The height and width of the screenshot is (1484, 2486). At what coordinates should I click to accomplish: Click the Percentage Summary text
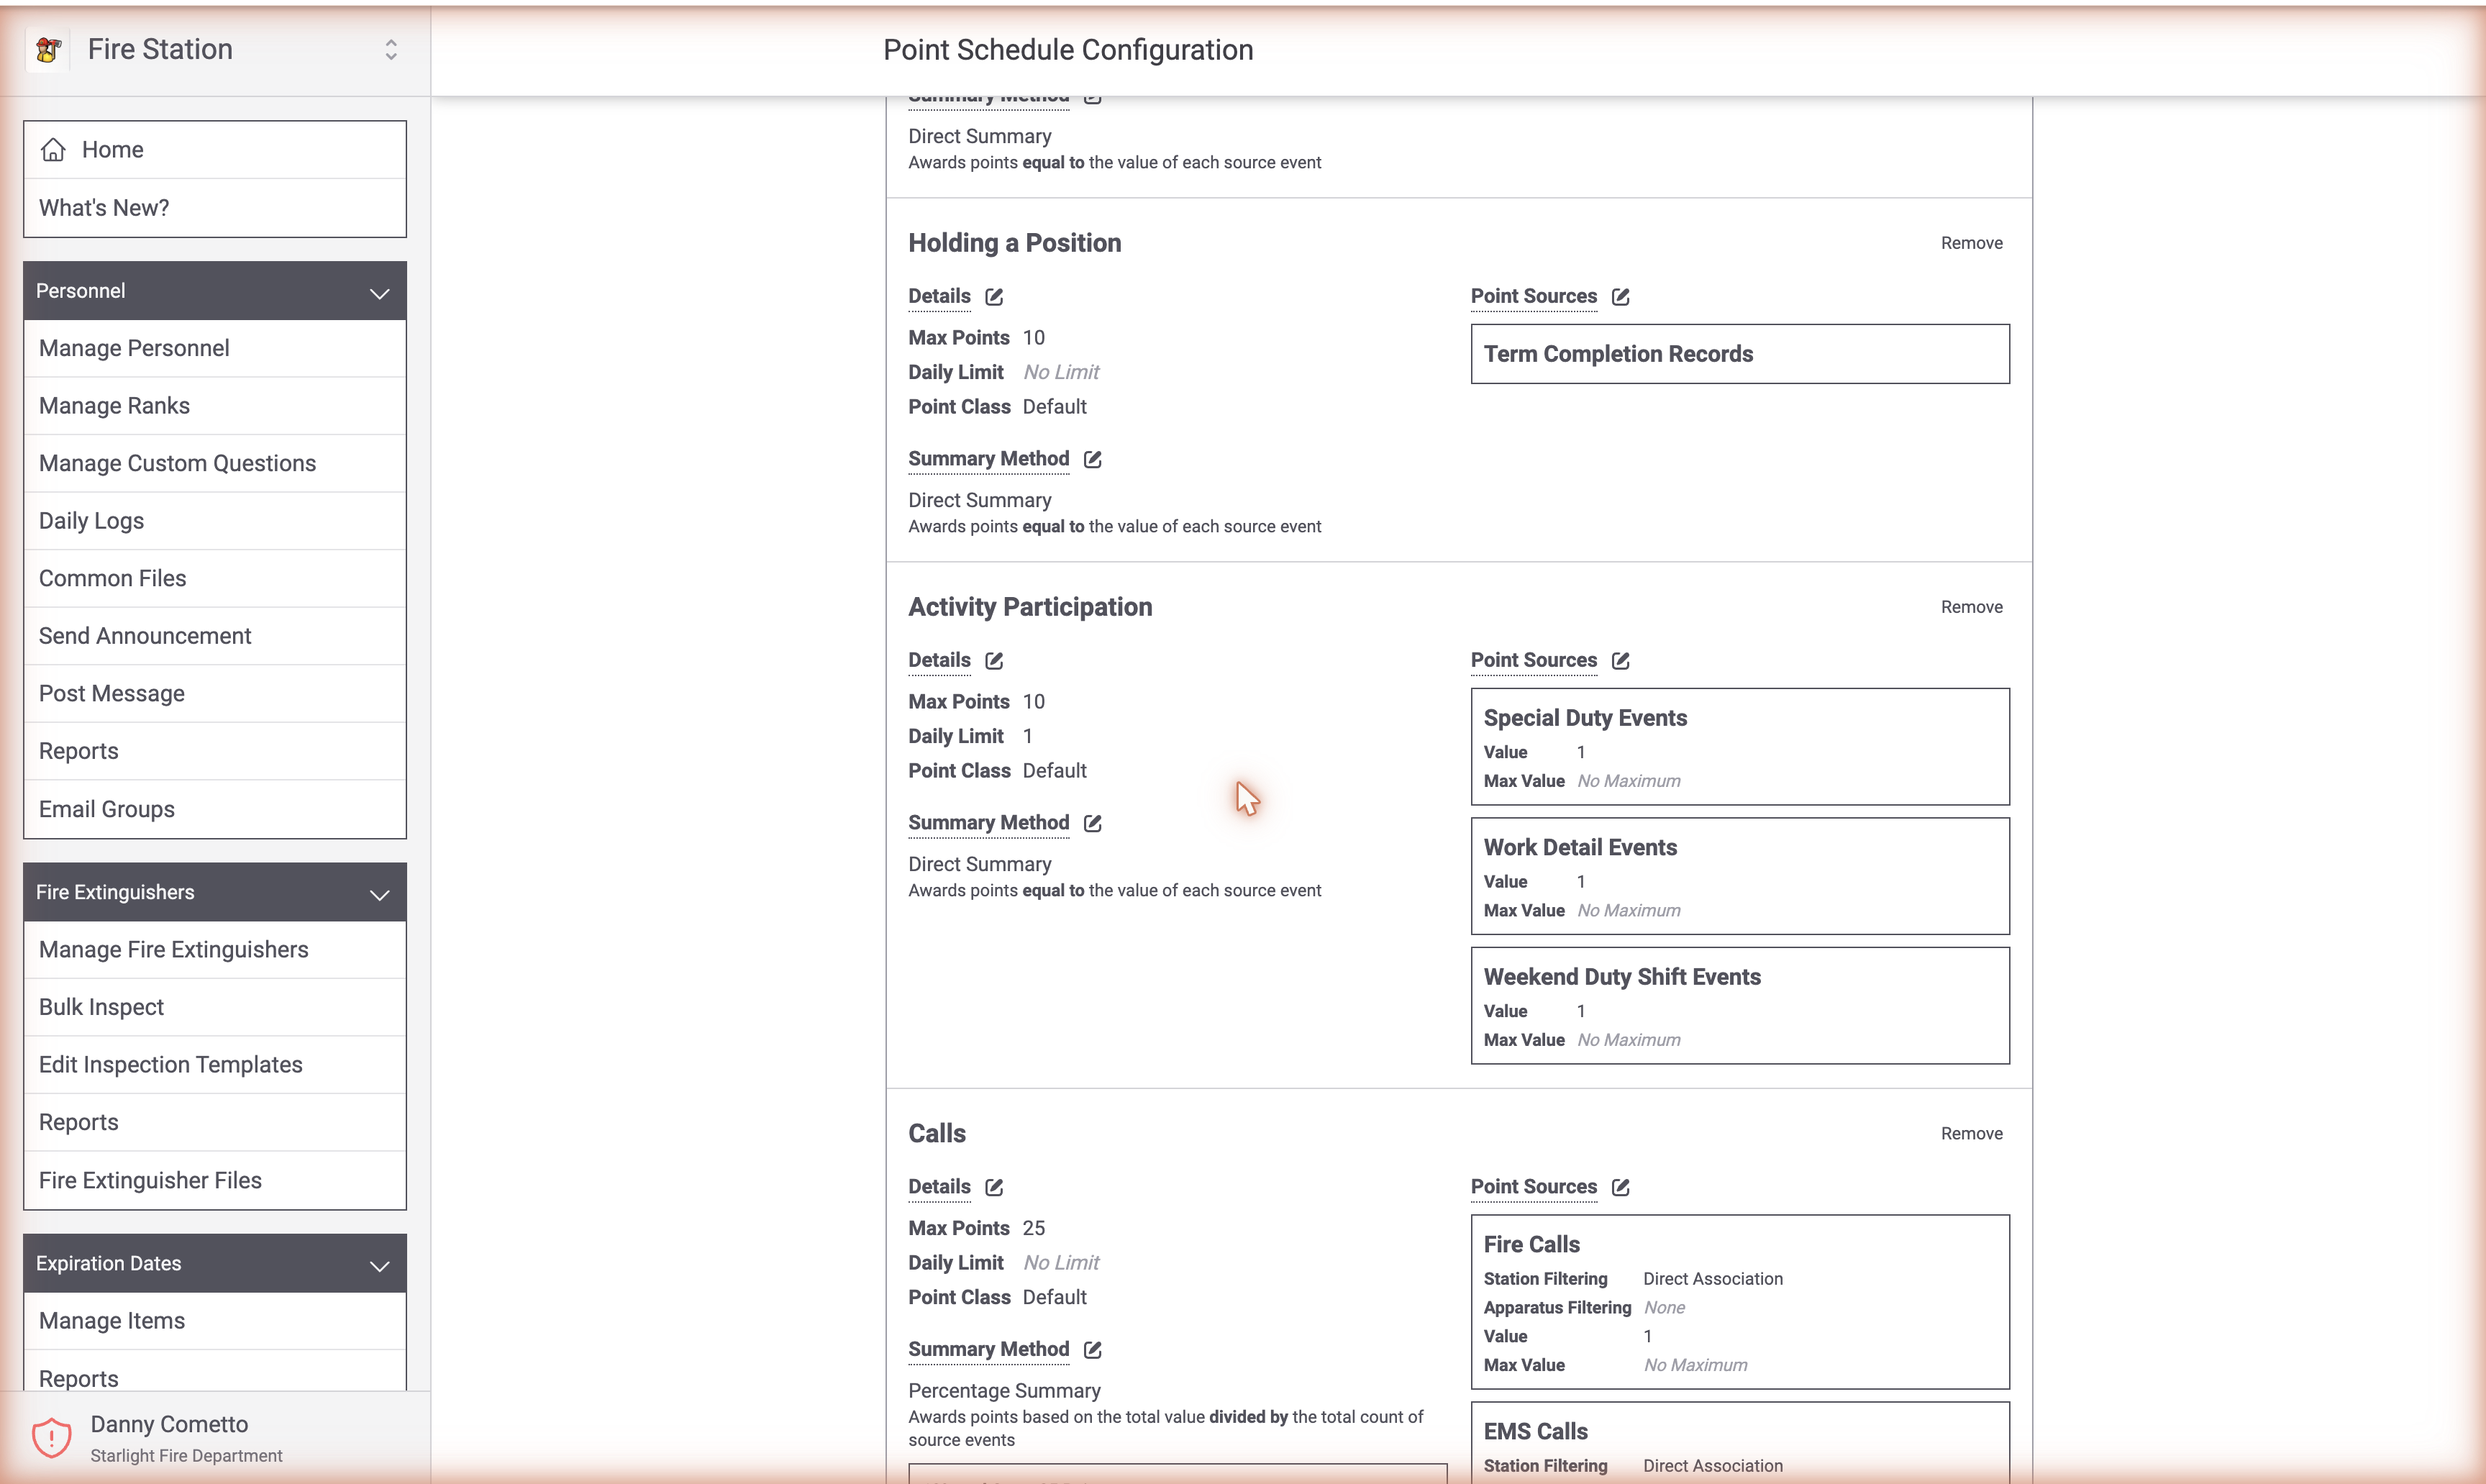1004,1391
